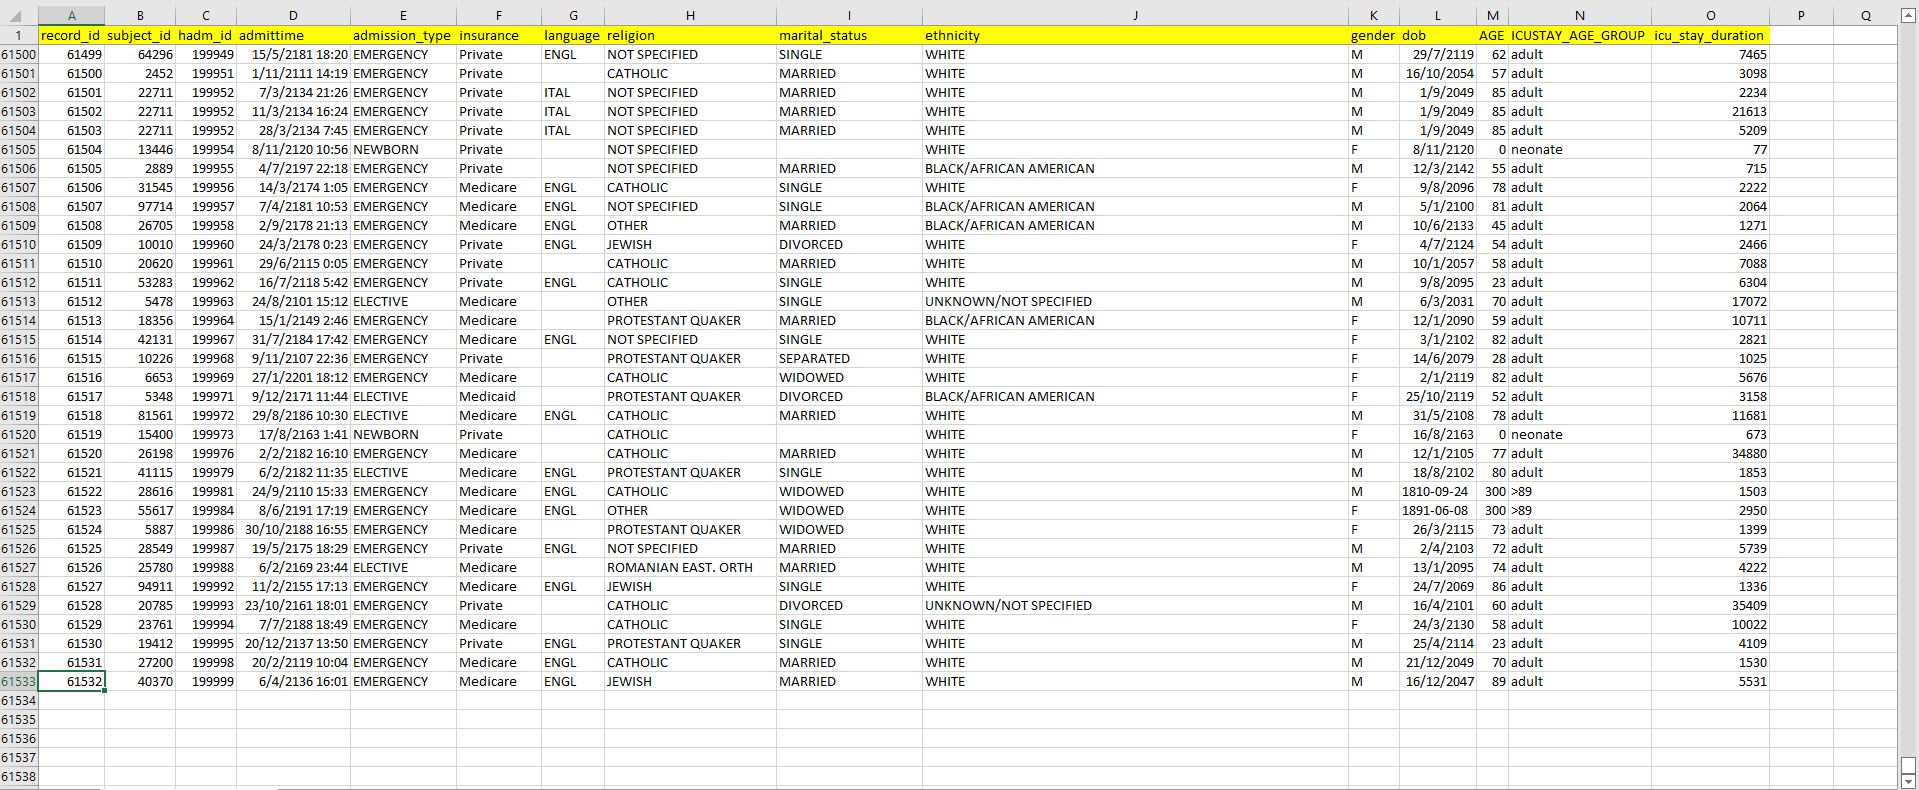
Task: Click the admittime cell 23/10/2161 18:01
Action: (x=293, y=605)
